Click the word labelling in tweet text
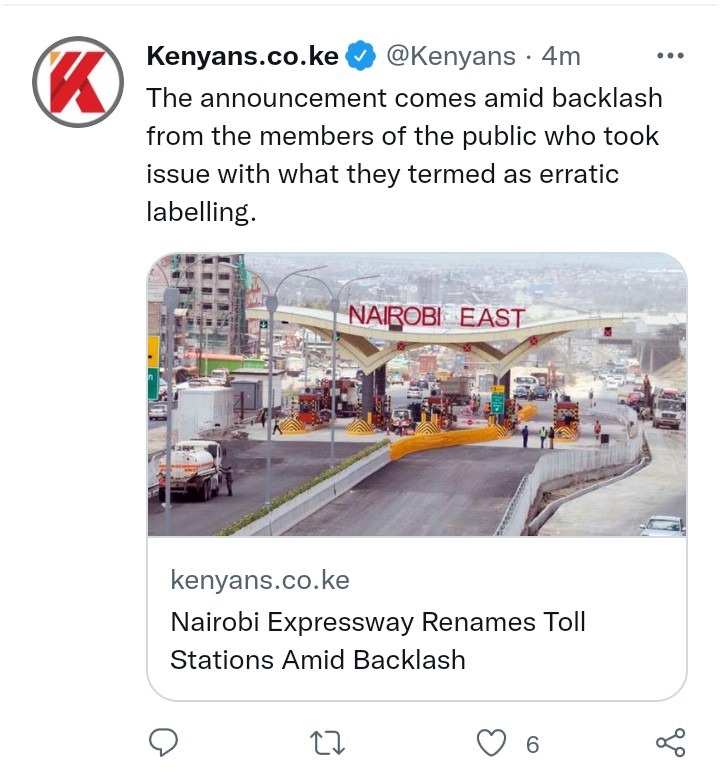720x776 pixels. coord(201,212)
